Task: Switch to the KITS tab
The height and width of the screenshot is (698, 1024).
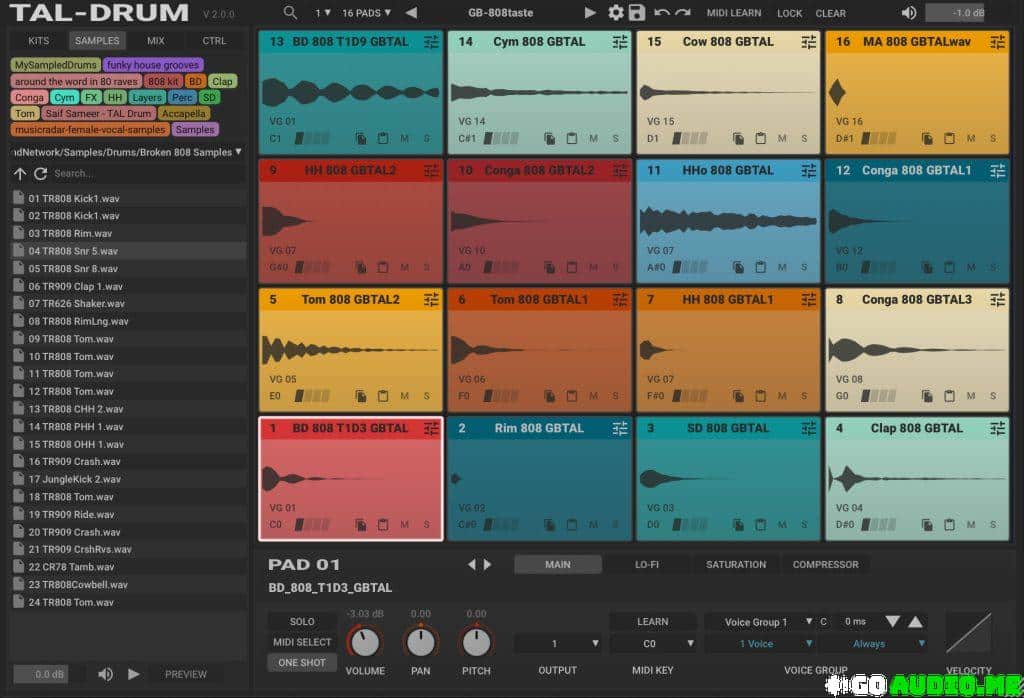Action: [41, 40]
